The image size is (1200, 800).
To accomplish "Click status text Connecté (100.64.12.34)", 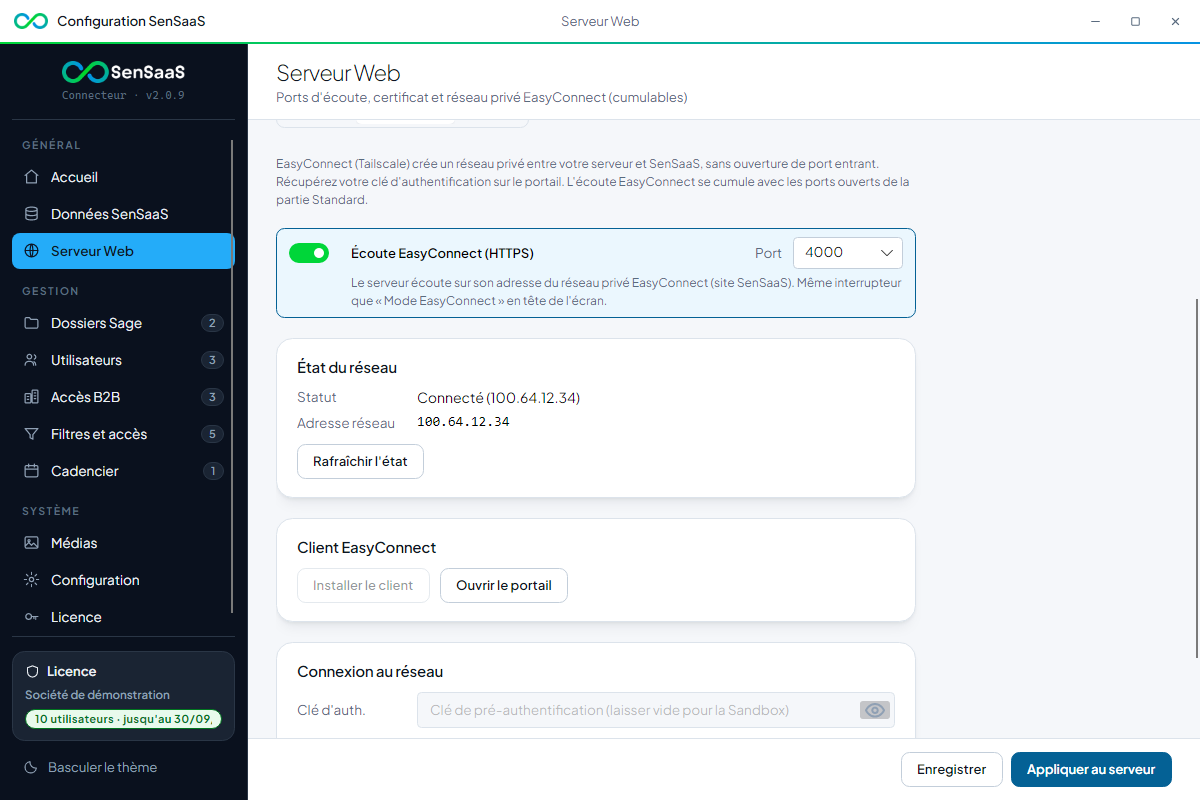I will pos(498,398).
